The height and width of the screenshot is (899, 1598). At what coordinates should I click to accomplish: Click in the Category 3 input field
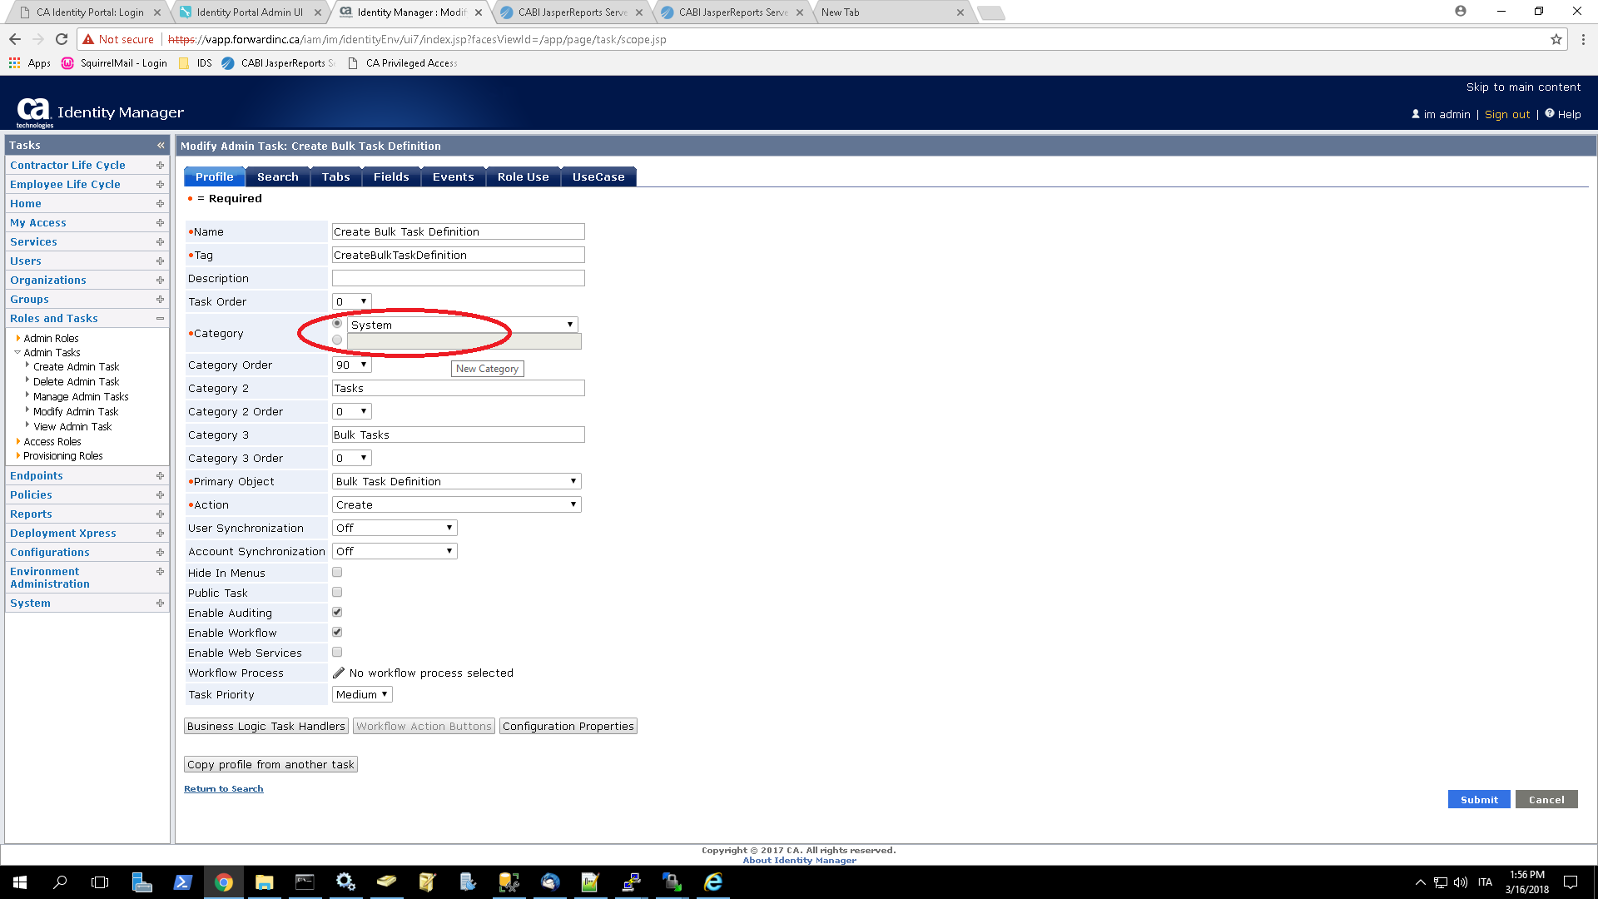point(458,435)
